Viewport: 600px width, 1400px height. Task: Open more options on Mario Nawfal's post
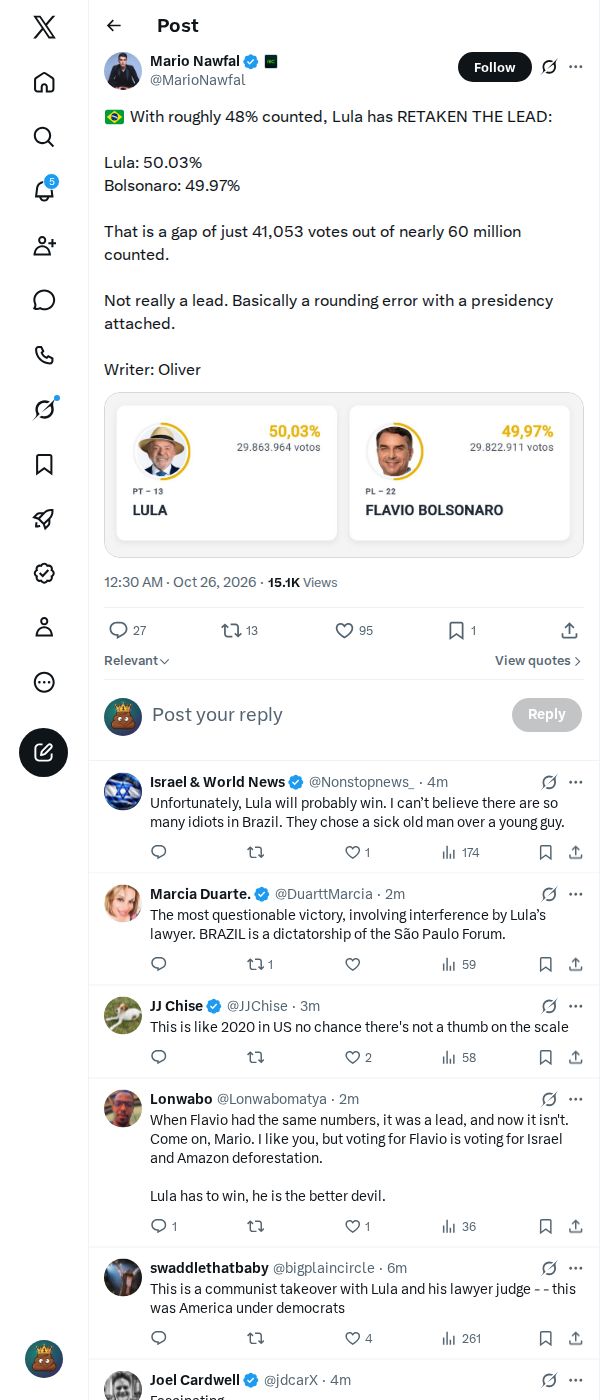pyautogui.click(x=575, y=67)
